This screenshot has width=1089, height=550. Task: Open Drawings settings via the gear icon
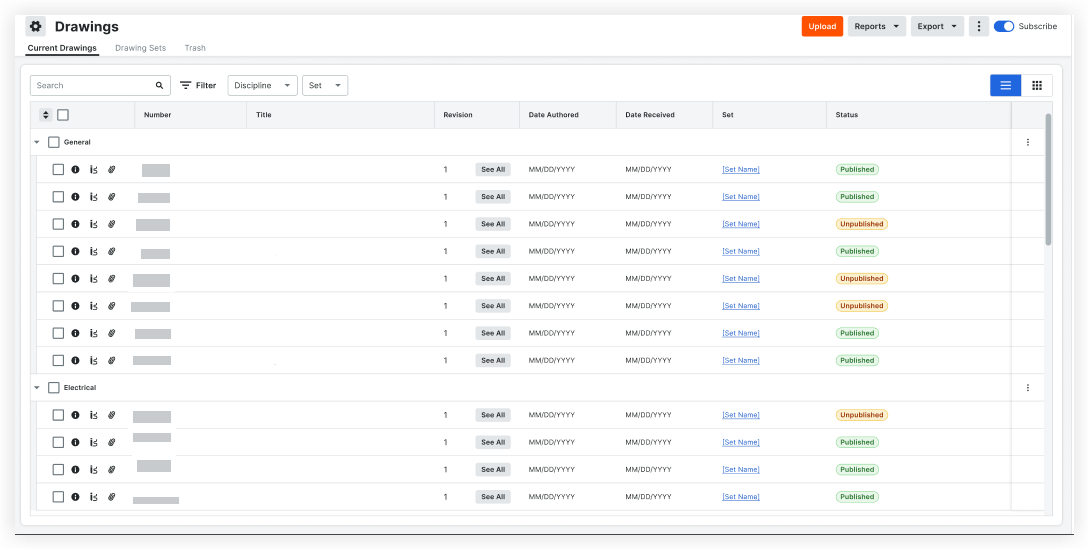pyautogui.click(x=35, y=26)
